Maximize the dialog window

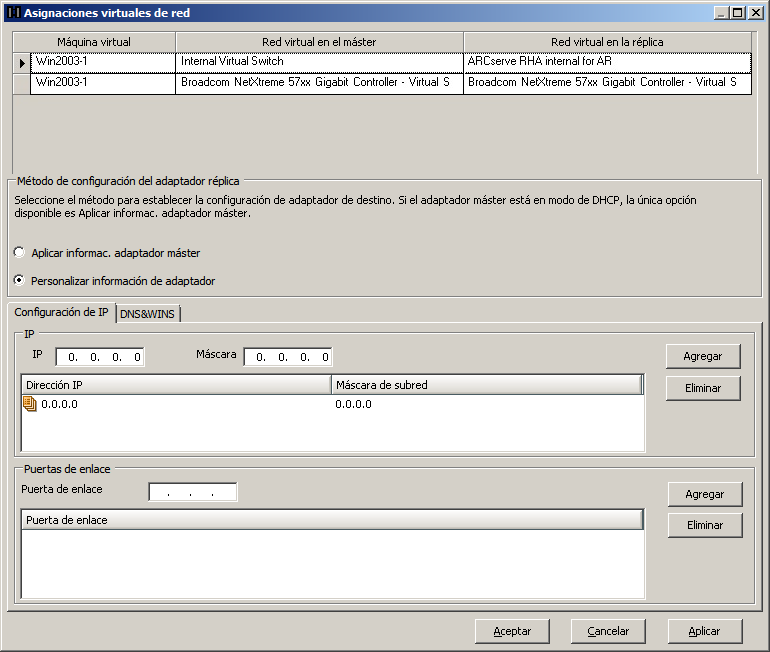738,13
